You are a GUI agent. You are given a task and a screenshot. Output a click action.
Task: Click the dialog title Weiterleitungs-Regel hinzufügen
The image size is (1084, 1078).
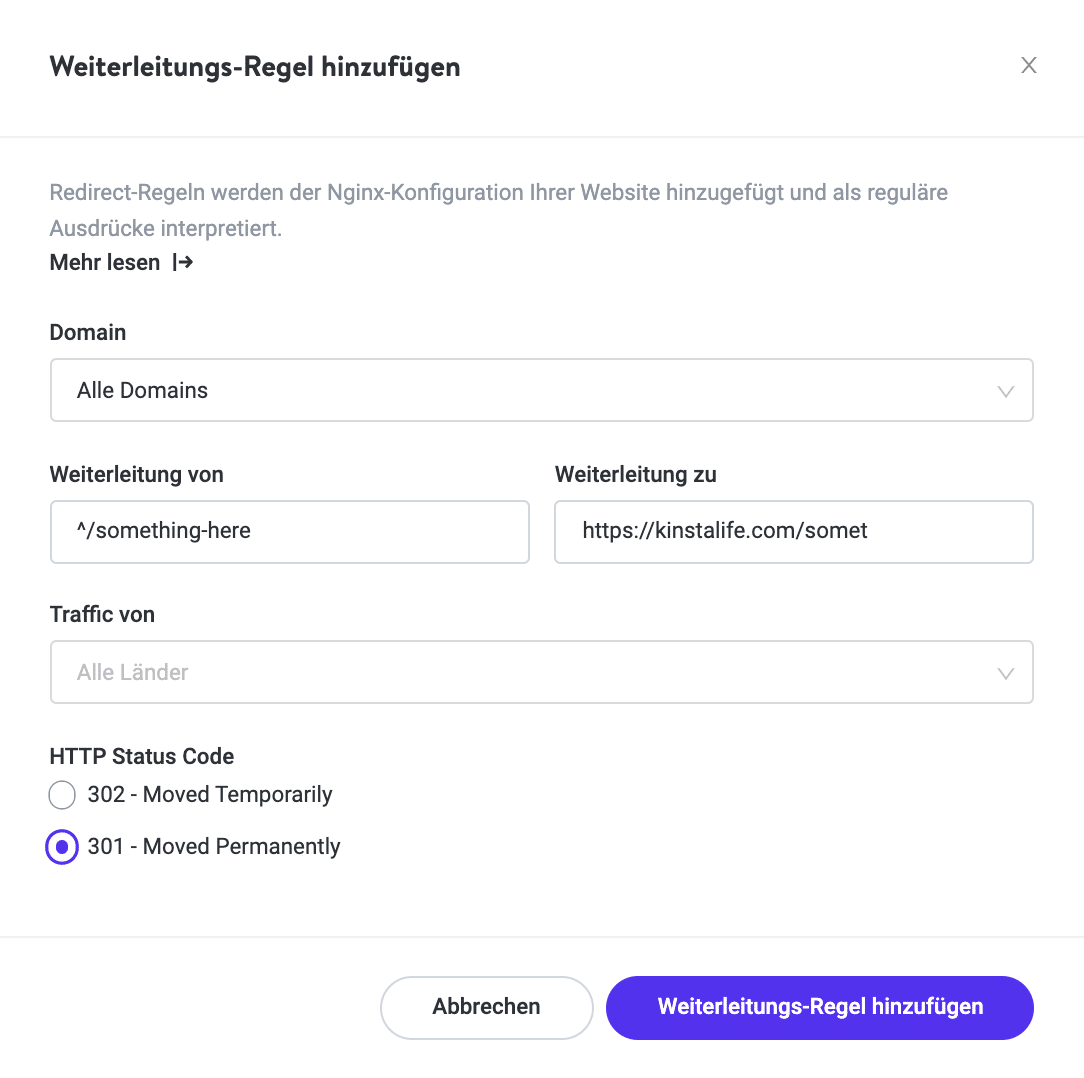click(x=255, y=66)
